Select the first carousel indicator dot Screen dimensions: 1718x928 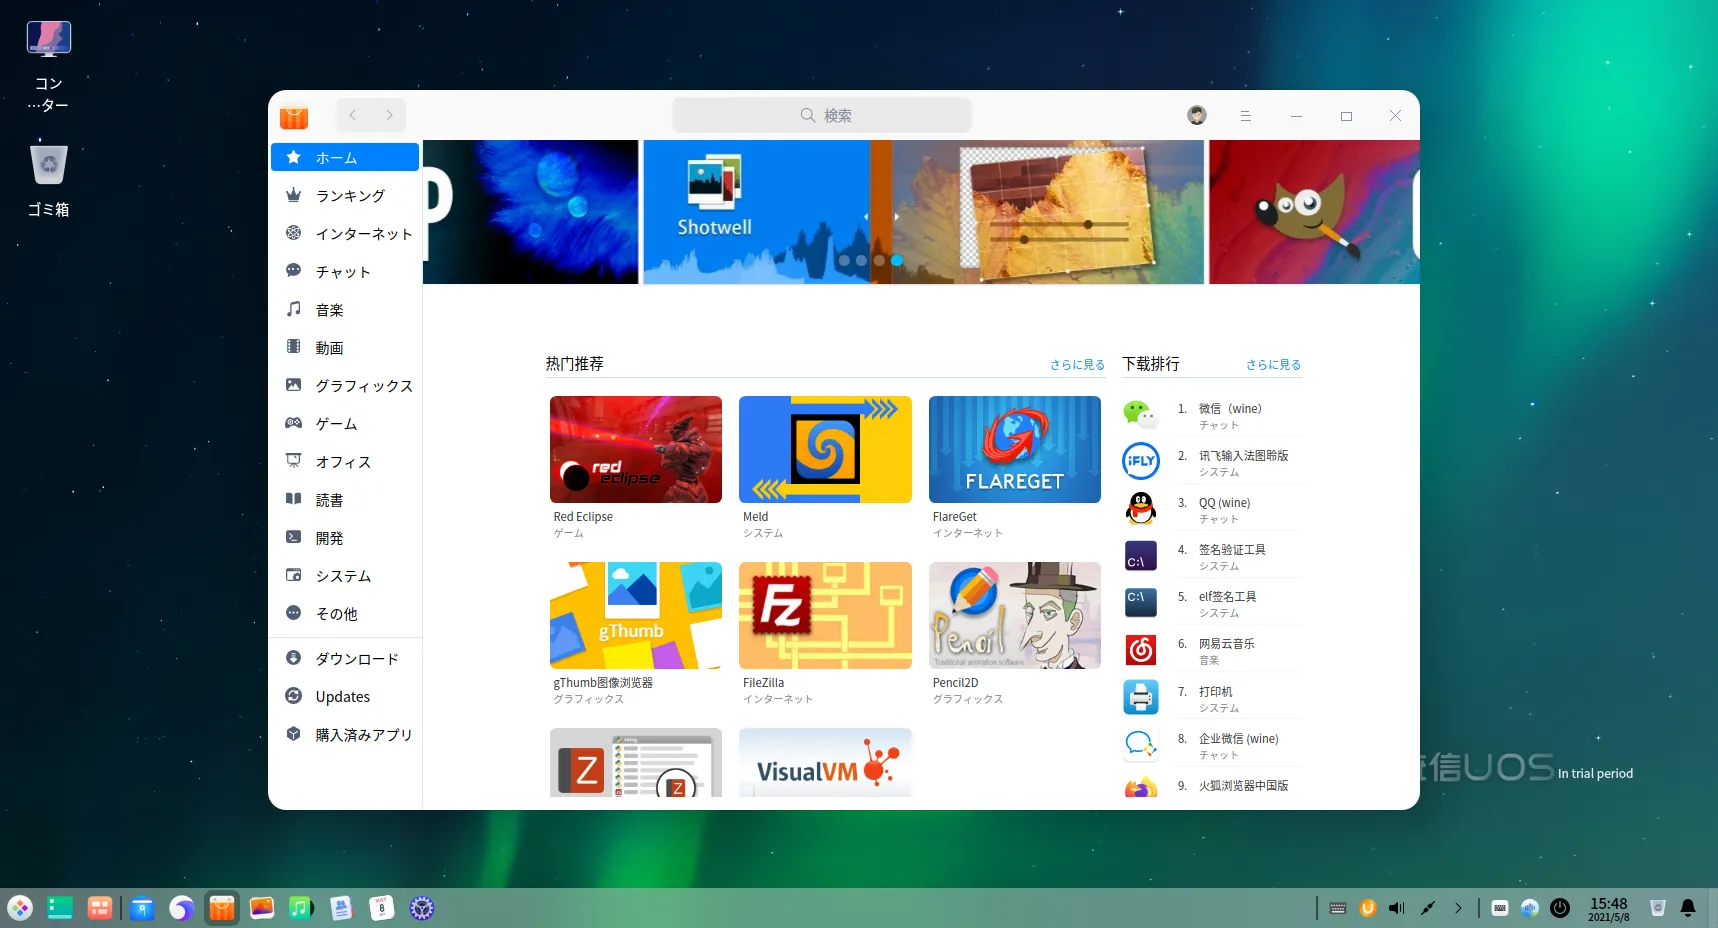(844, 260)
